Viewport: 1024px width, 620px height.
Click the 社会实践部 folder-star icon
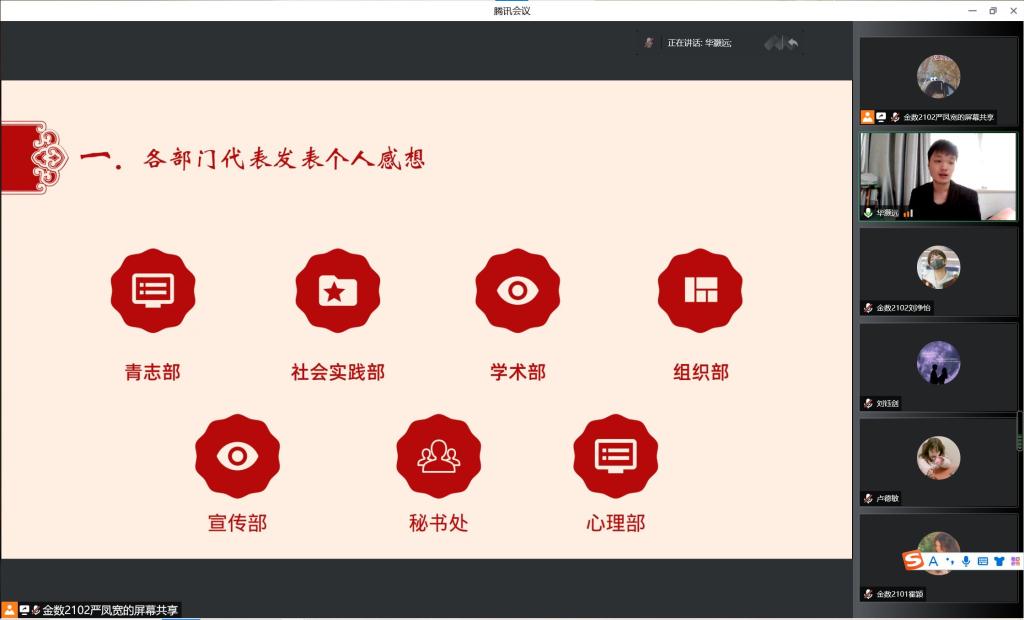point(337,291)
